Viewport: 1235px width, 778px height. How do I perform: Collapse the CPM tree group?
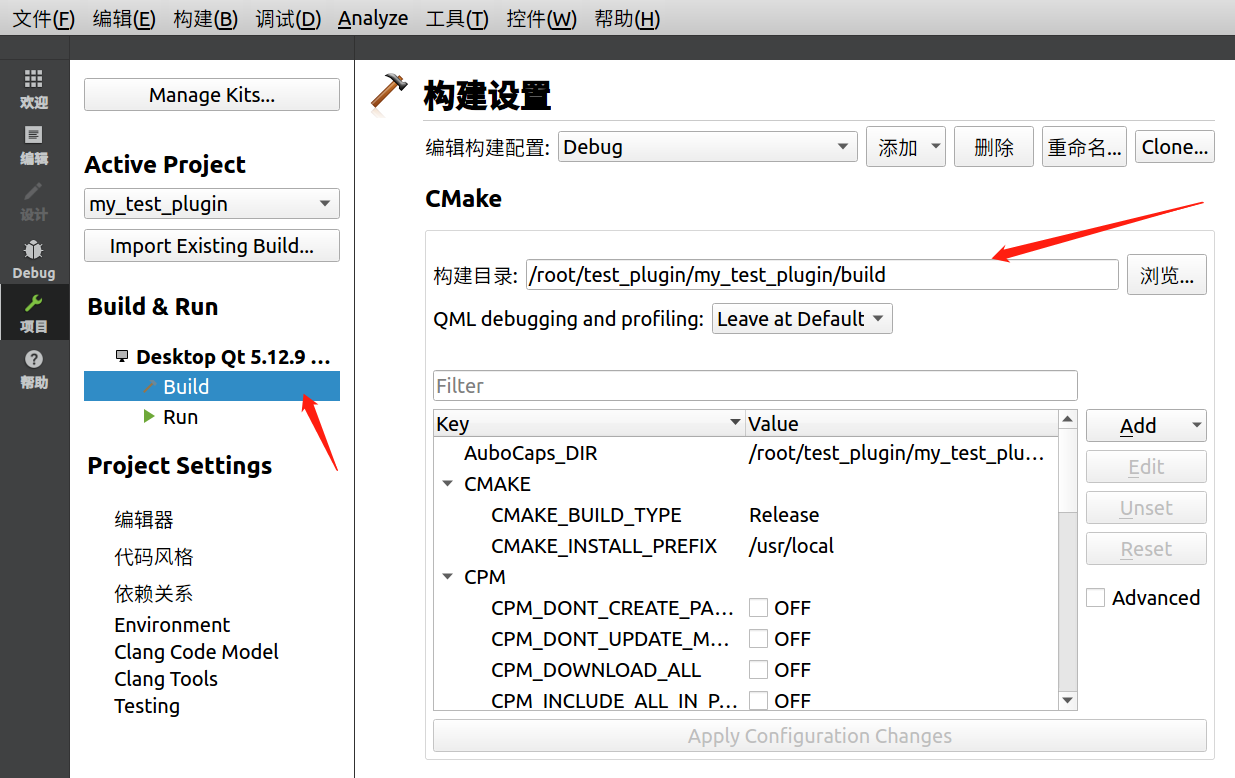447,577
